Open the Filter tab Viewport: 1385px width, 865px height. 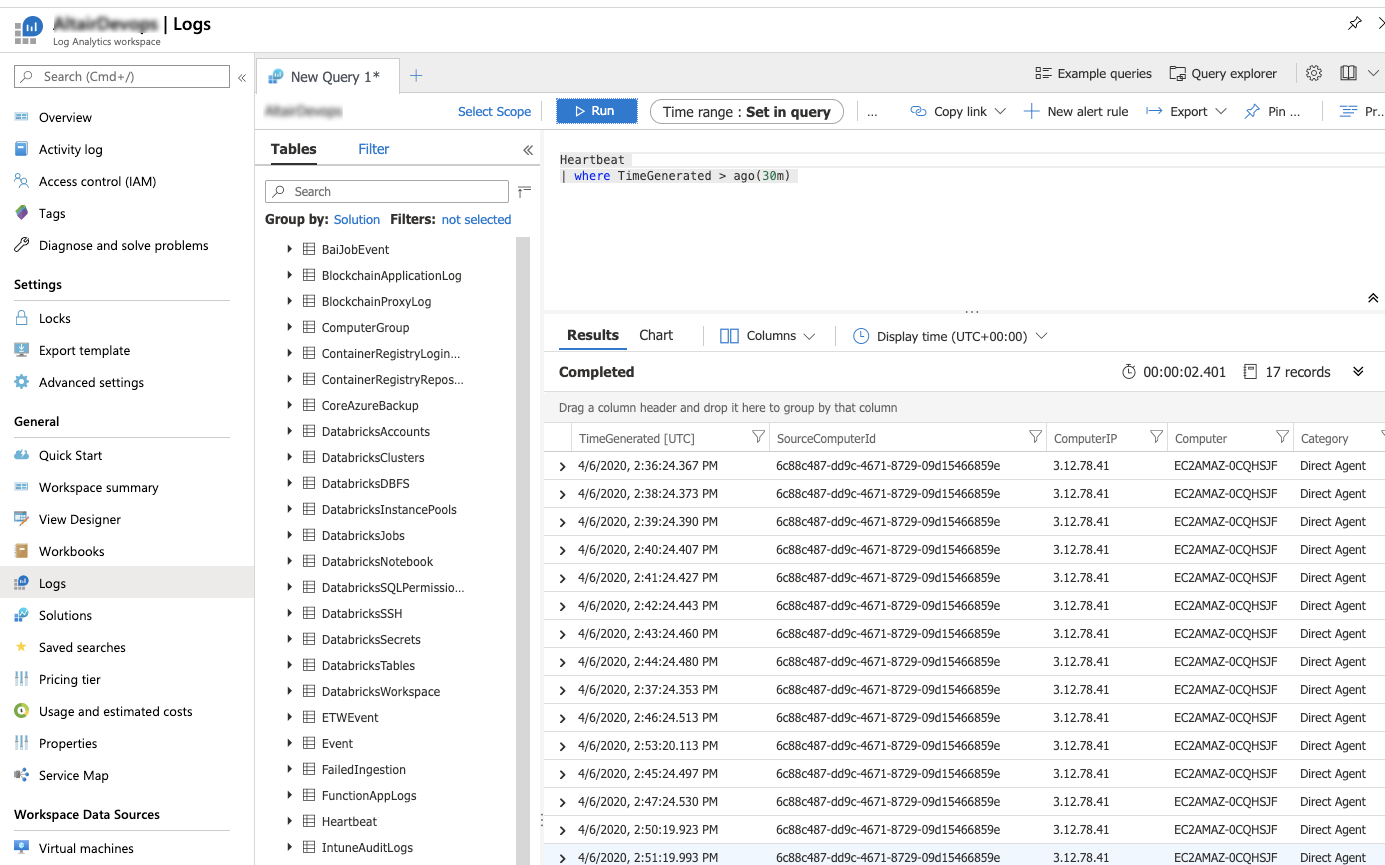click(x=374, y=149)
